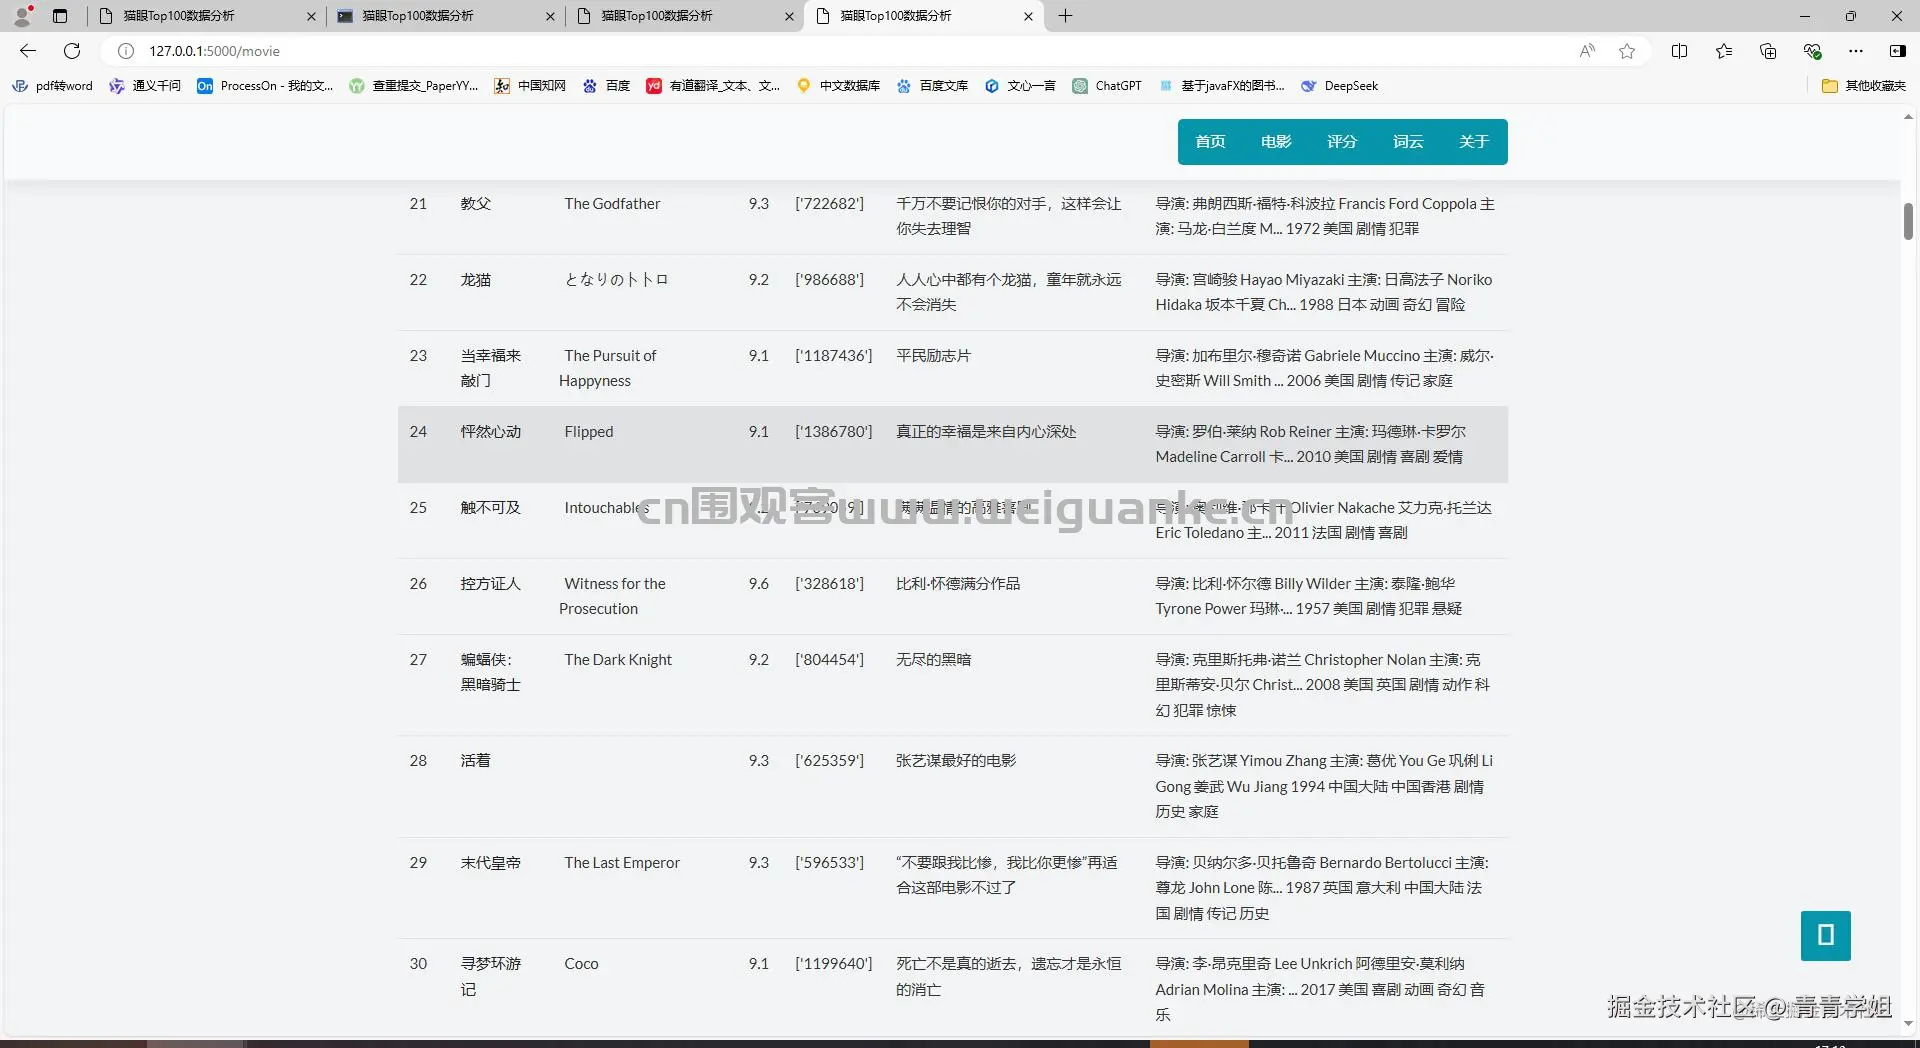The image size is (1920, 1048).
Task: Open 有道翻译 bookmark
Action: point(713,86)
